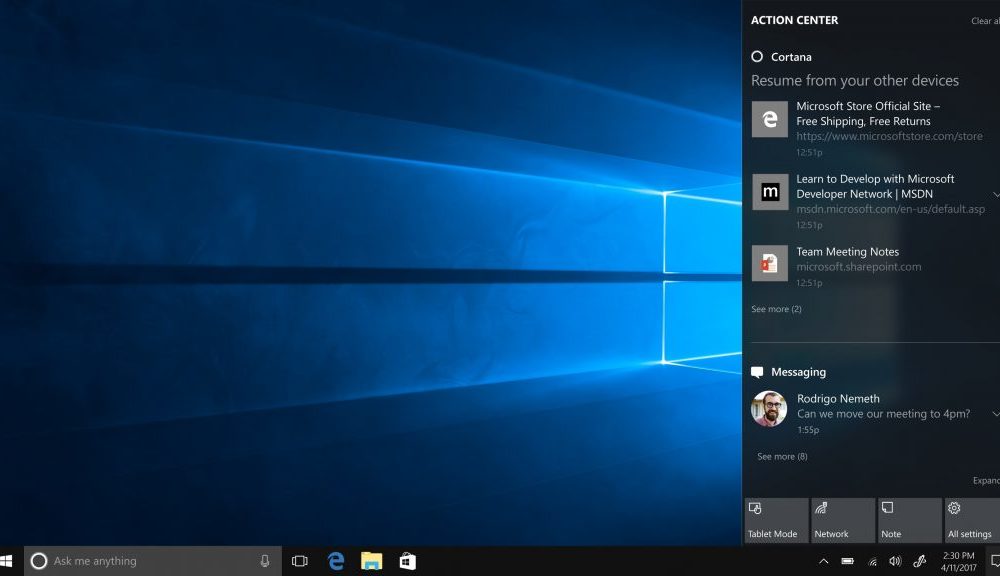Show hidden system tray icons
This screenshot has height=576, width=1000.
[x=823, y=561]
